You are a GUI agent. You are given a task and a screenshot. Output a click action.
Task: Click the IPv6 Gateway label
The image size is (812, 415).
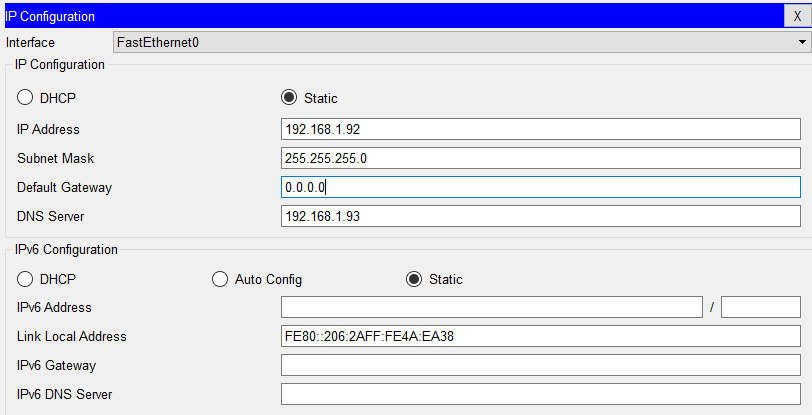point(56,366)
